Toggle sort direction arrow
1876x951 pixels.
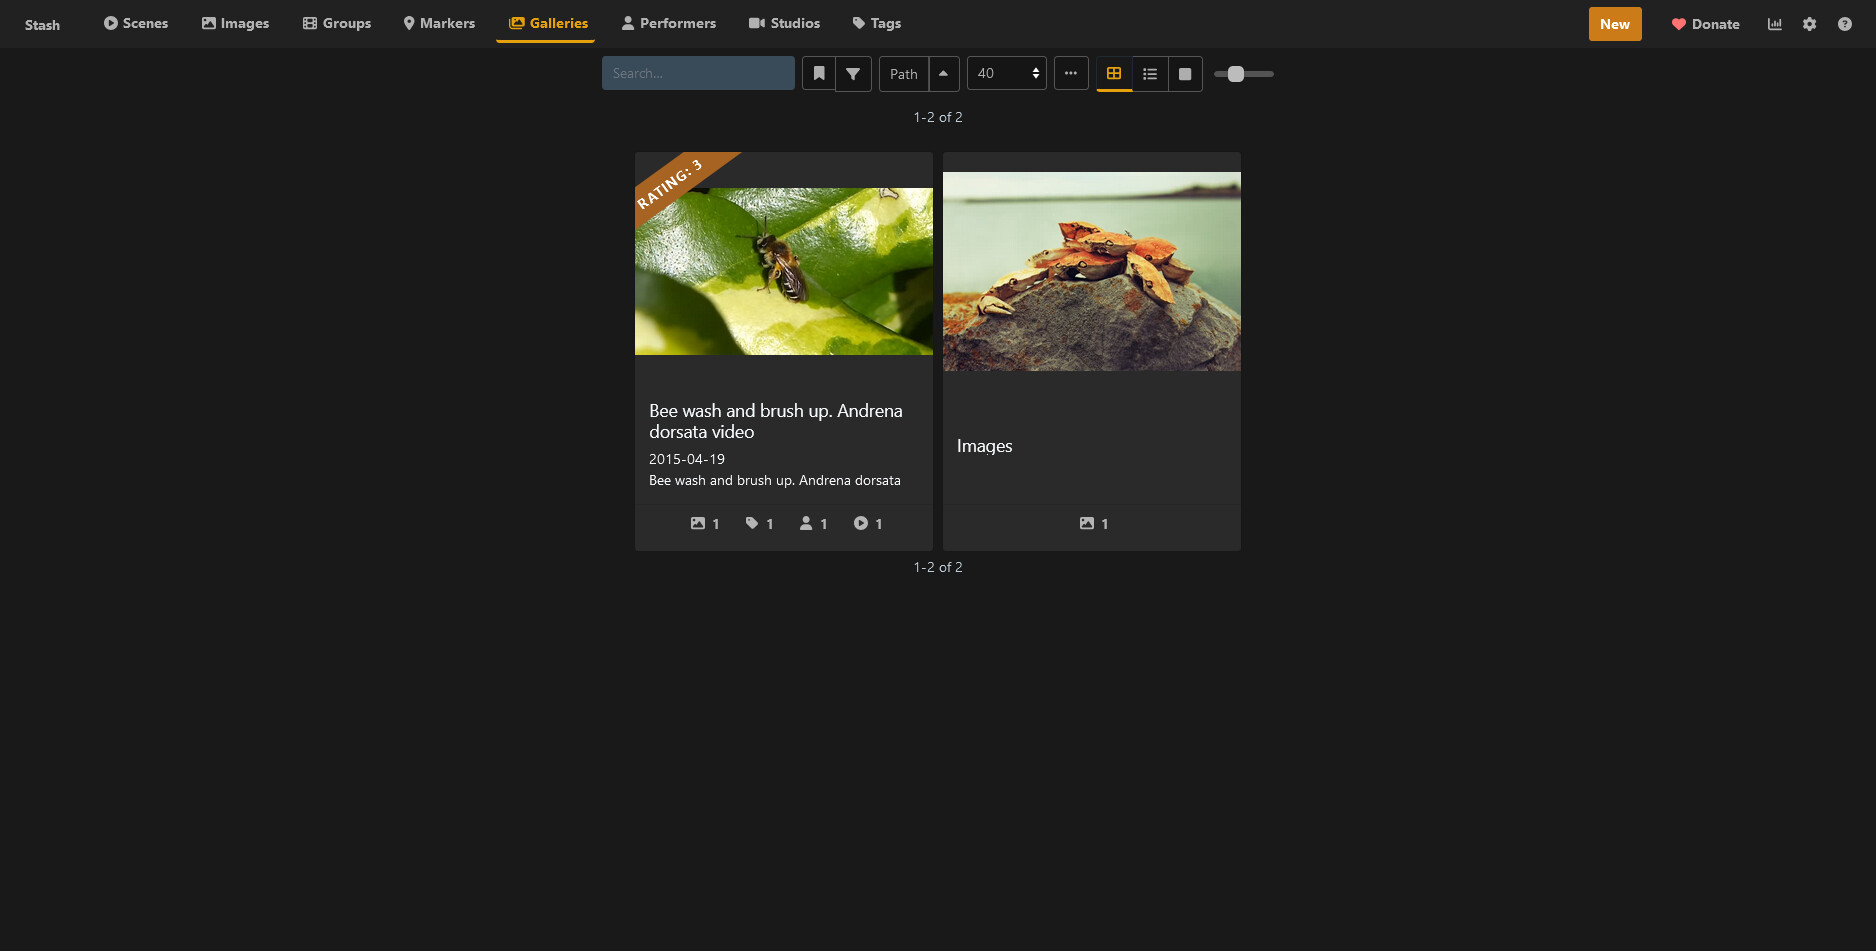[x=944, y=73]
